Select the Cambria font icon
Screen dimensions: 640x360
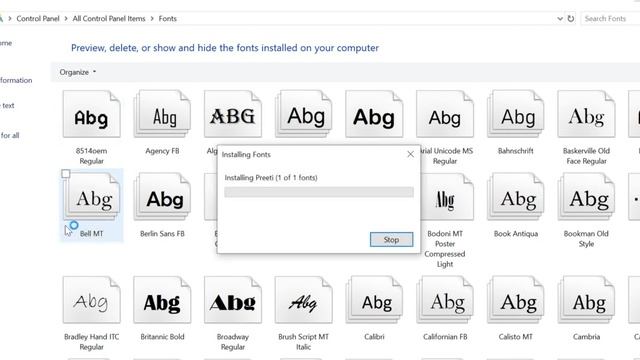586,300
